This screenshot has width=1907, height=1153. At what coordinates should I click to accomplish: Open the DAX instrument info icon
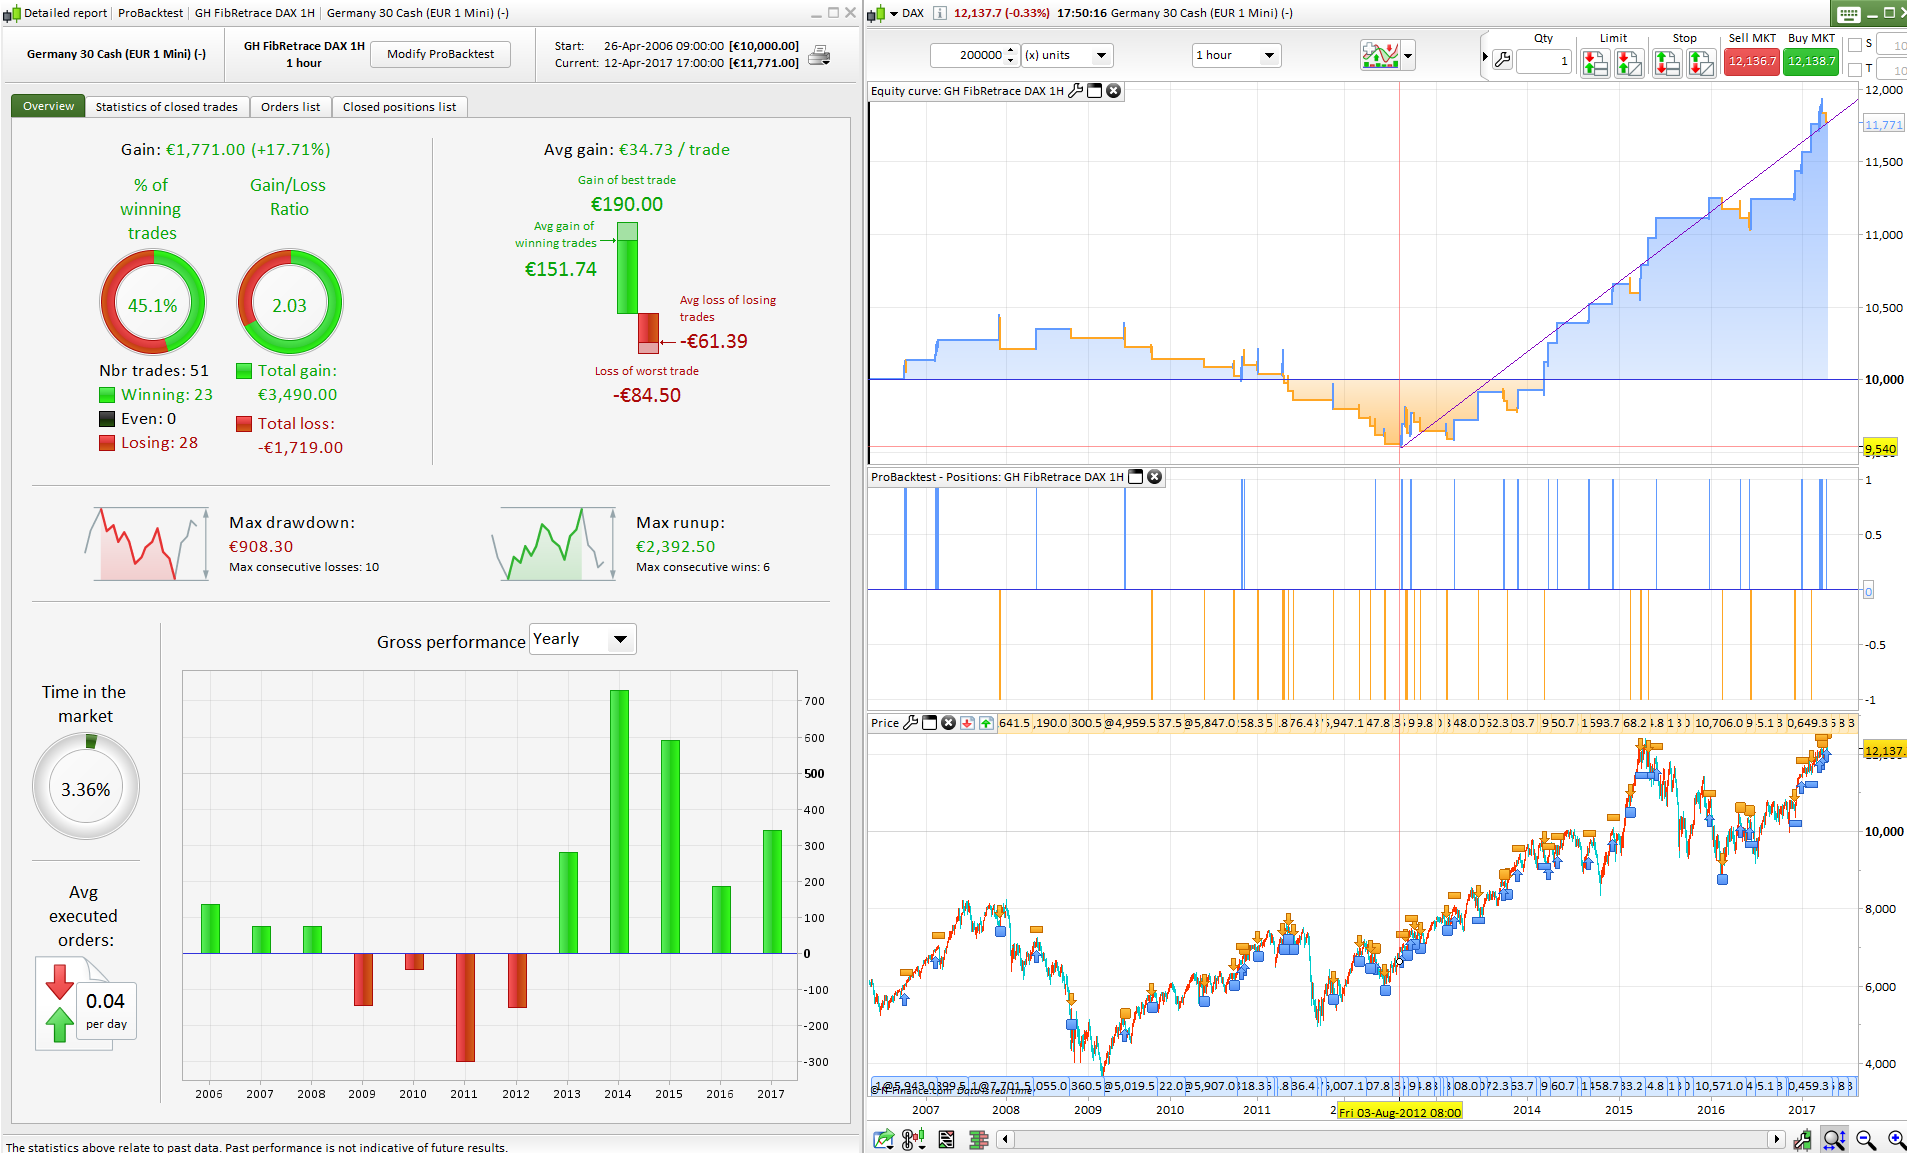(939, 13)
